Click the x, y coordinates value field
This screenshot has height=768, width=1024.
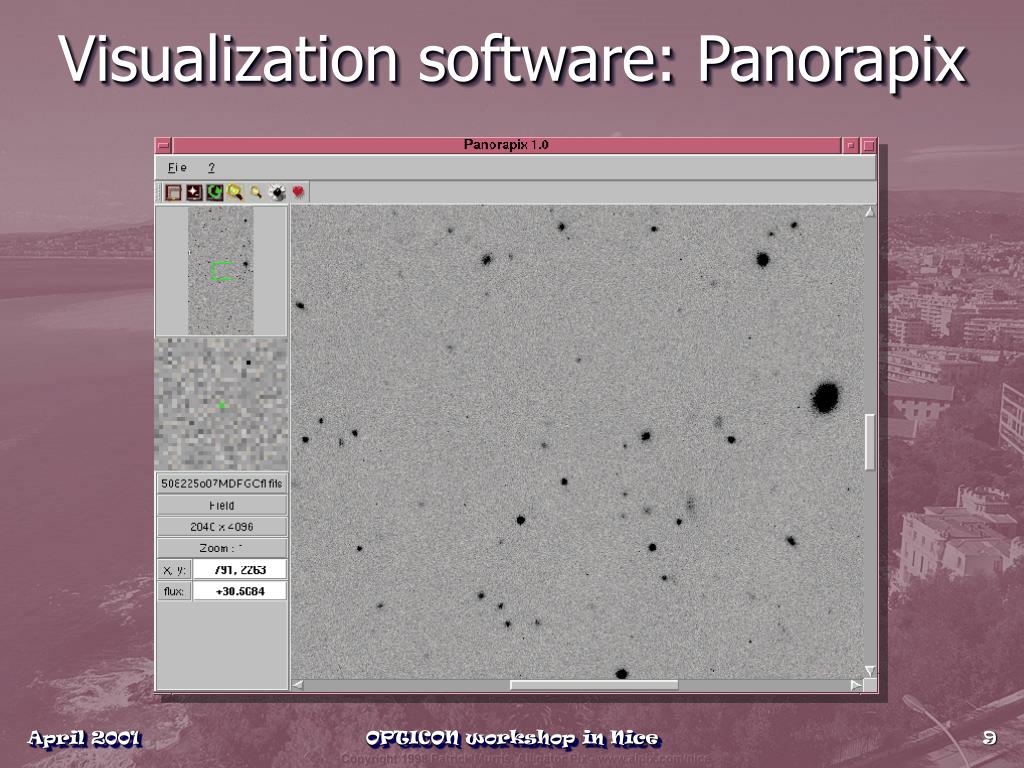click(x=240, y=569)
